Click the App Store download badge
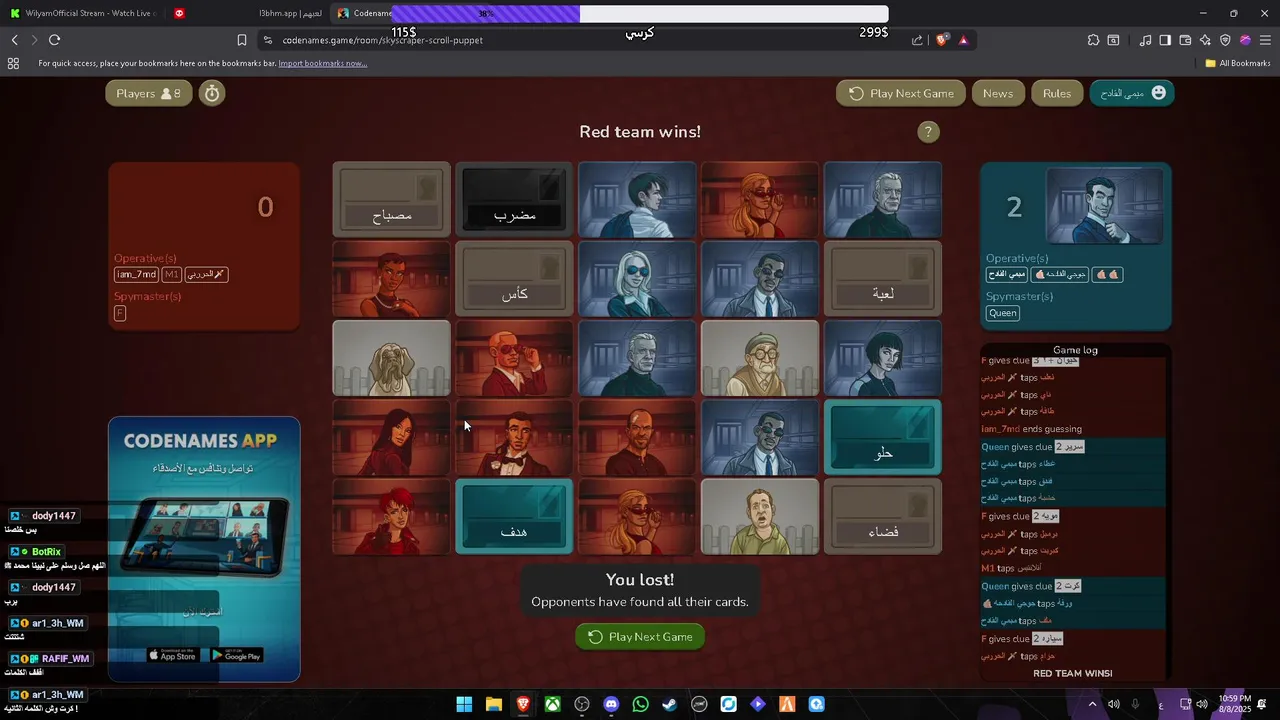Image resolution: width=1280 pixels, height=720 pixels. click(x=172, y=656)
